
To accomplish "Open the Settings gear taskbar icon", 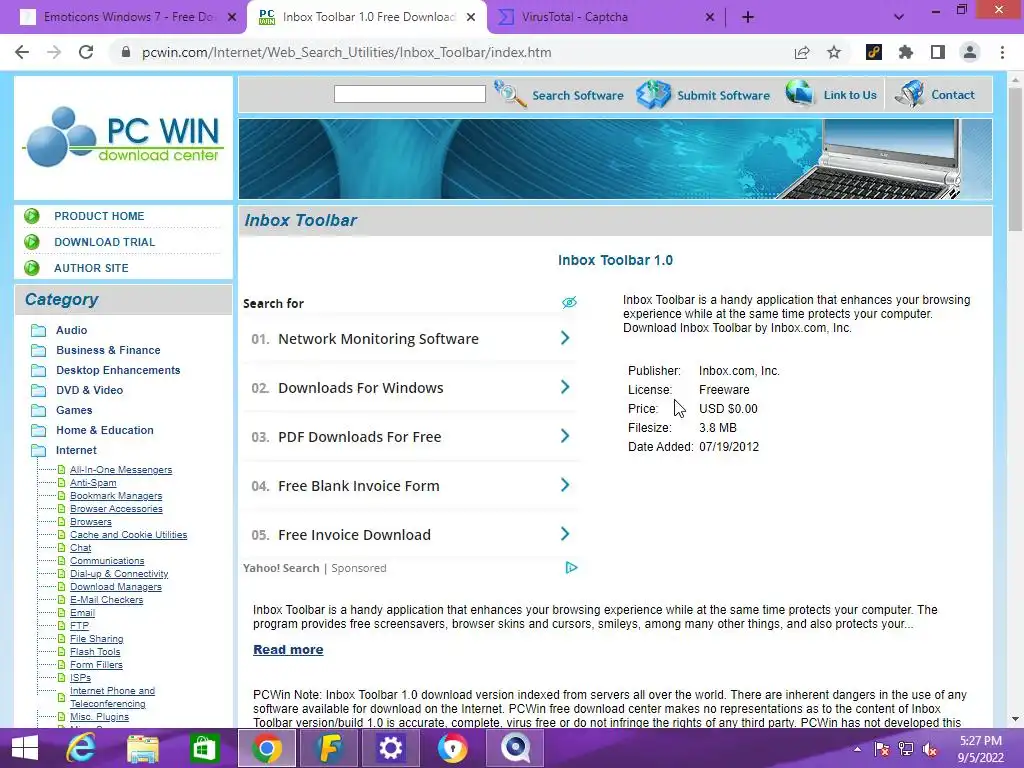I will click(x=391, y=748).
